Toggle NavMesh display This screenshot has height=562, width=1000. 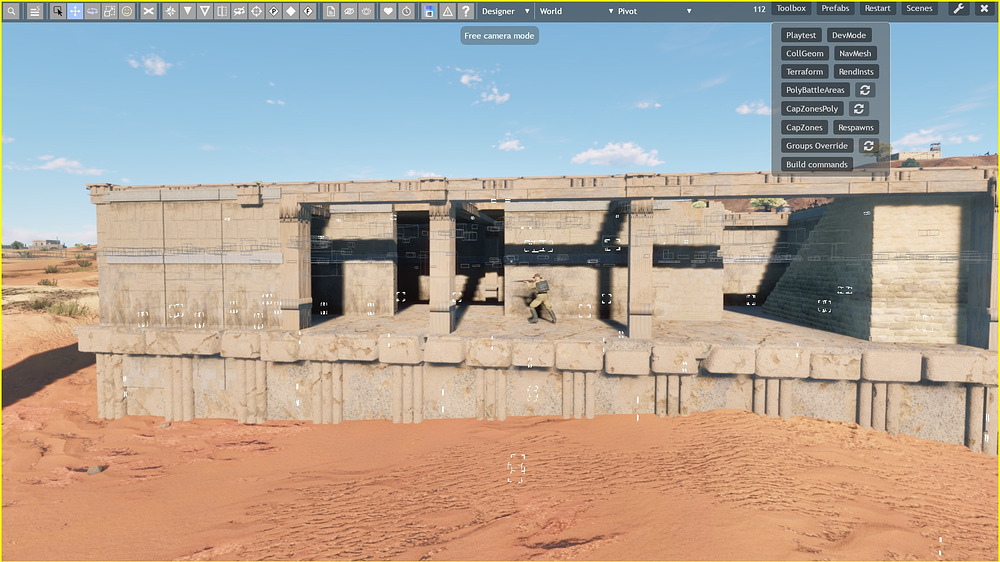click(x=855, y=54)
